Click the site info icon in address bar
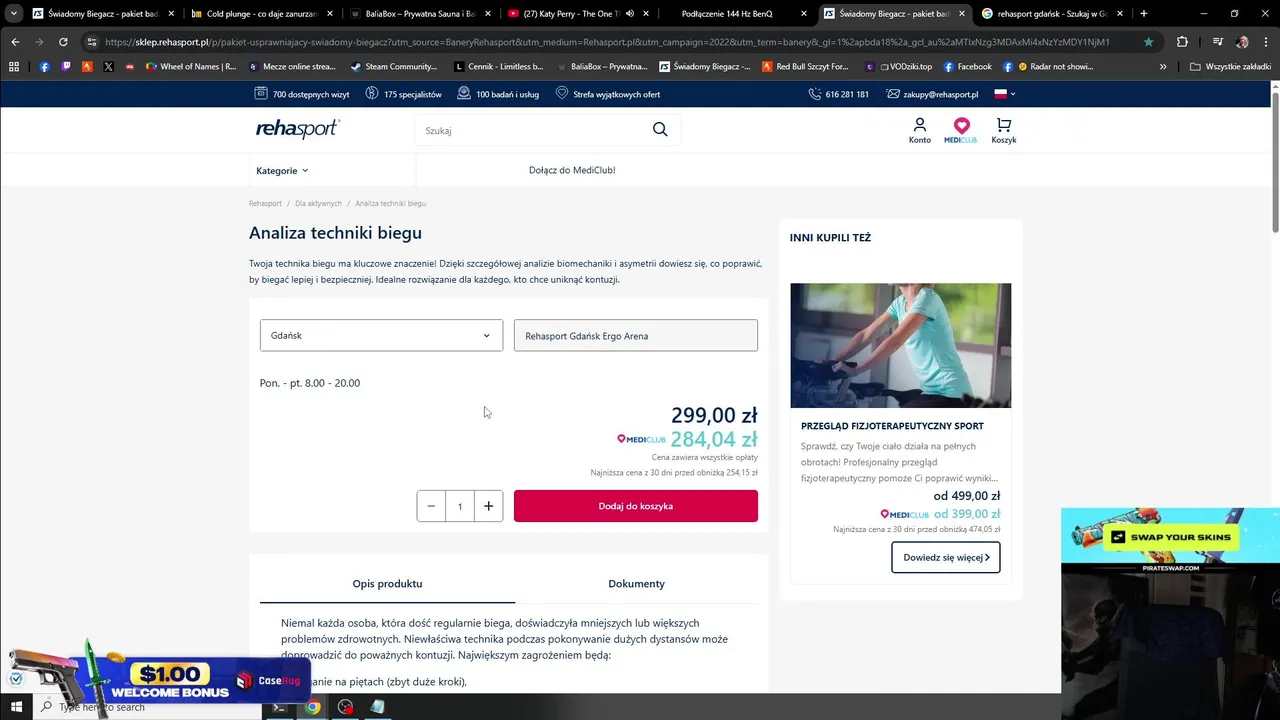This screenshot has height=720, width=1280. click(x=92, y=42)
